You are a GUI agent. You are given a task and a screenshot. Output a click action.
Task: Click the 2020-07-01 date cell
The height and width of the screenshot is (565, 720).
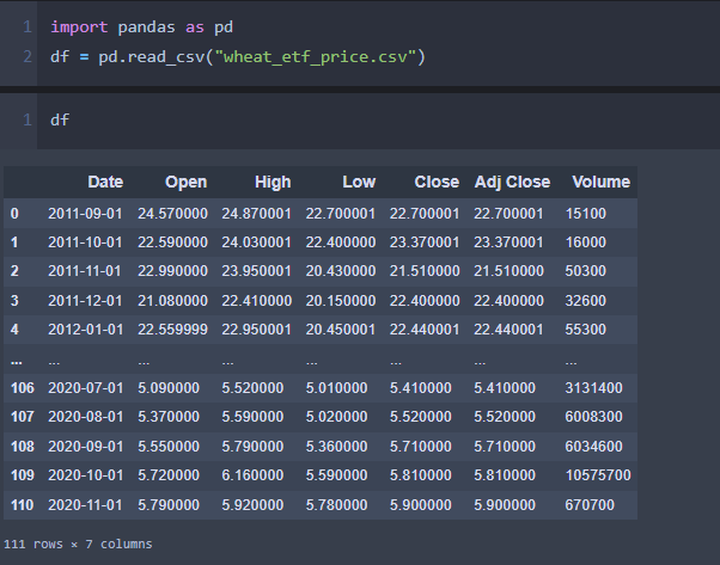[x=85, y=388]
